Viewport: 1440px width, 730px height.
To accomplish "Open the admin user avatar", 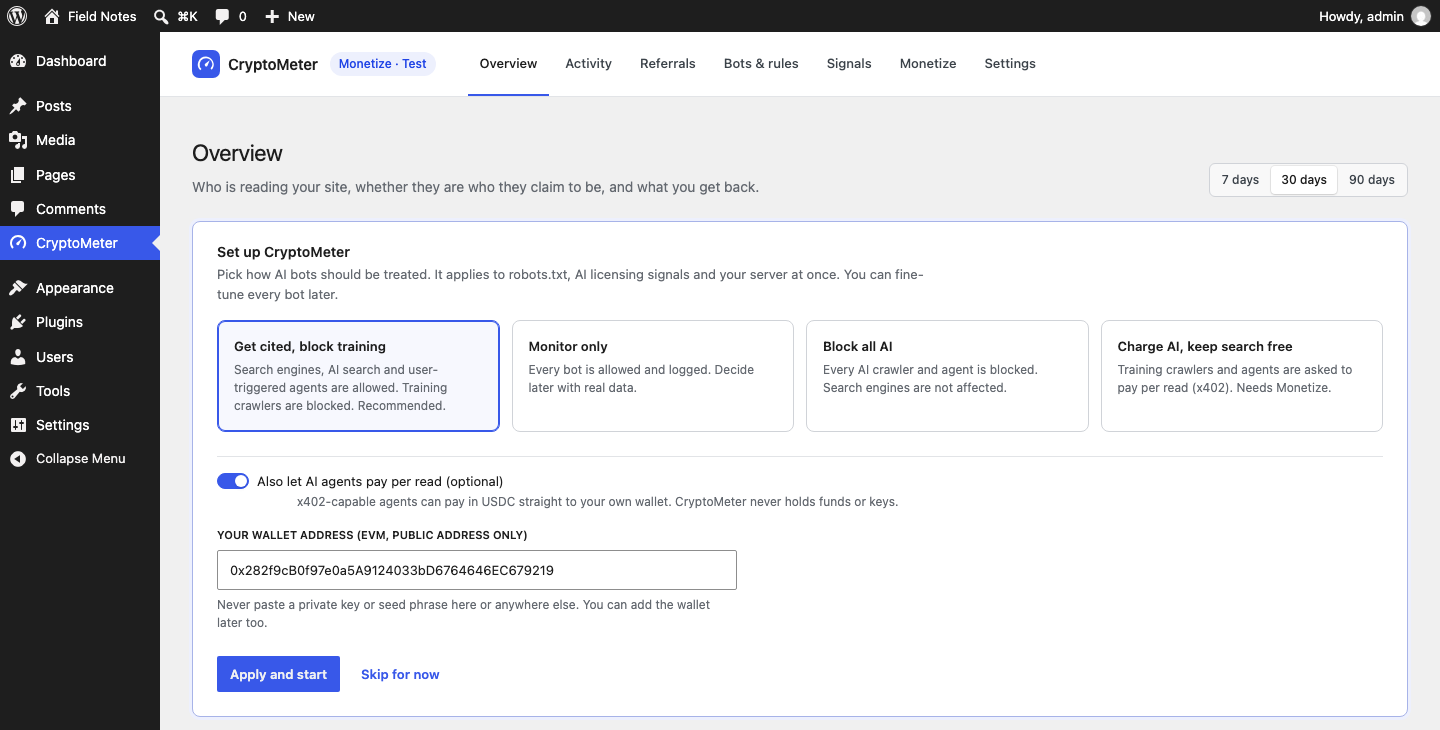I will [x=1420, y=16].
